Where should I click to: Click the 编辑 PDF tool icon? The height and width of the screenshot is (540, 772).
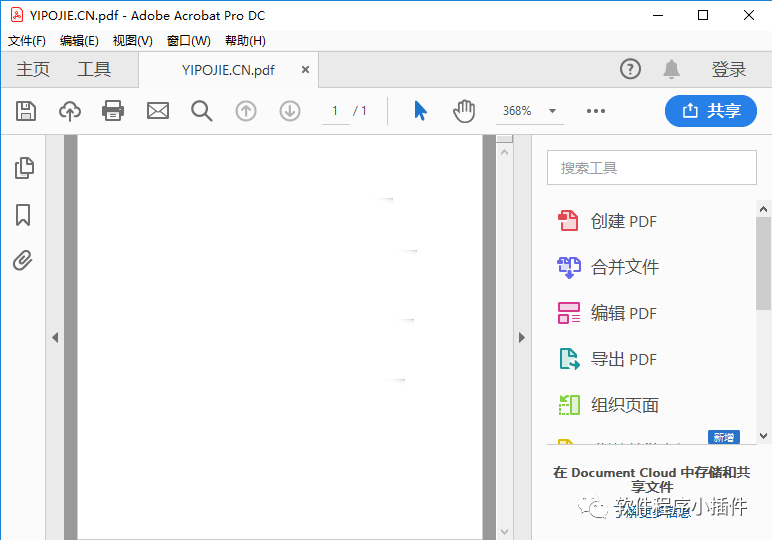569,313
